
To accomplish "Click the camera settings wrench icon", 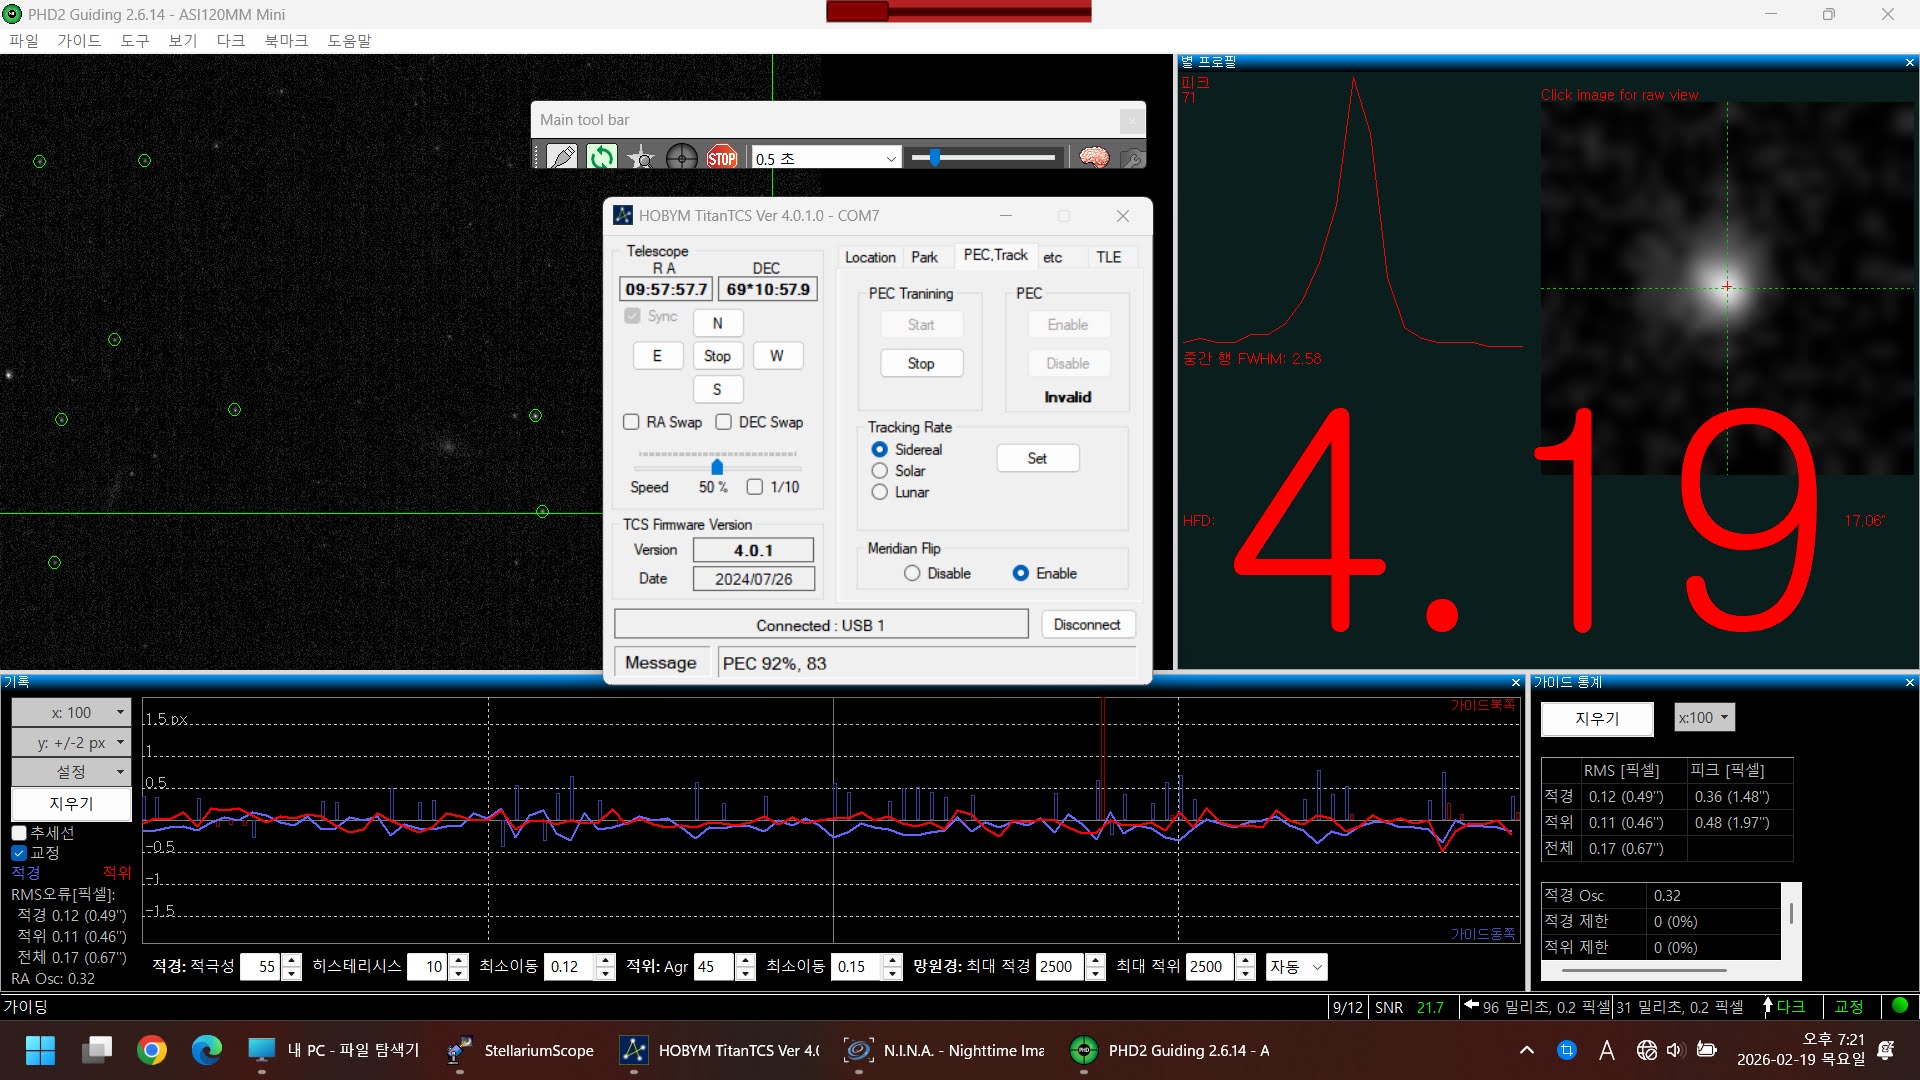I will [1131, 157].
